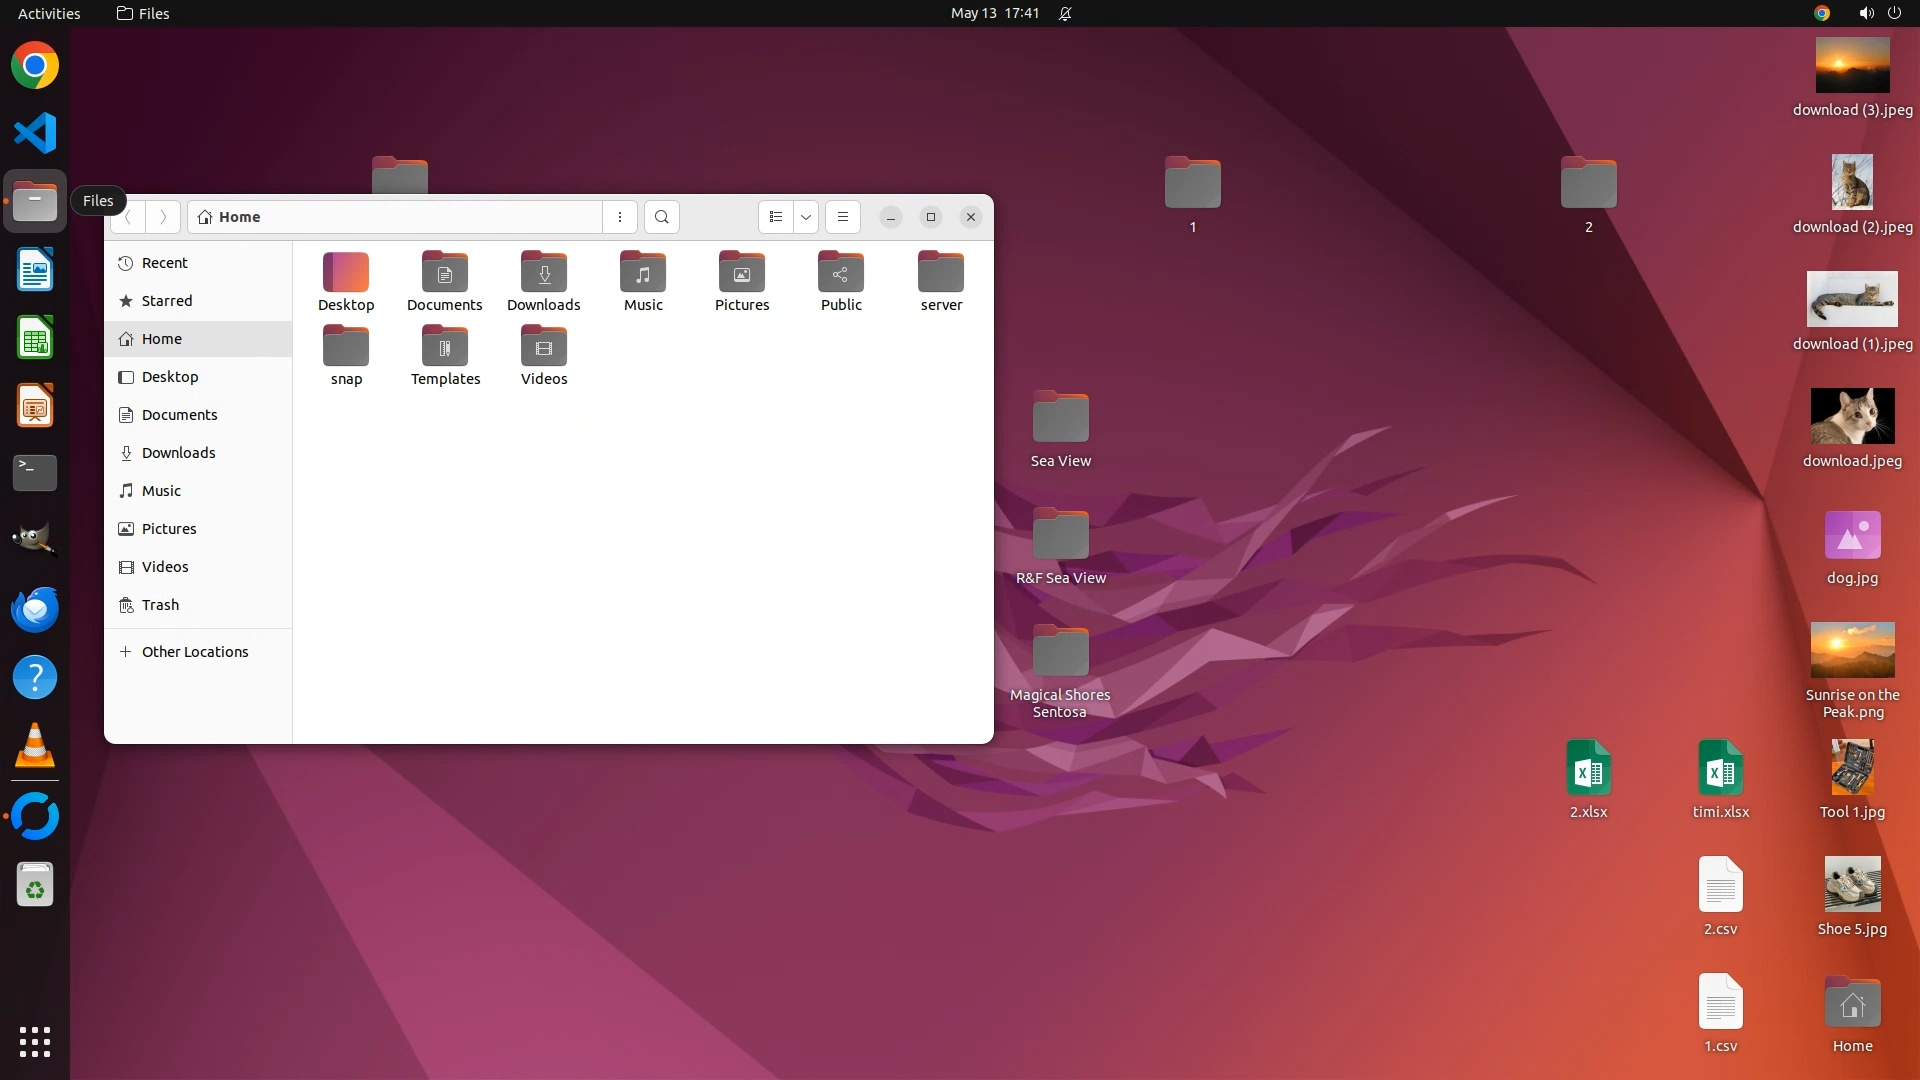1920x1080 pixels.
Task: Go to Recent in sidebar
Action: [x=164, y=263]
